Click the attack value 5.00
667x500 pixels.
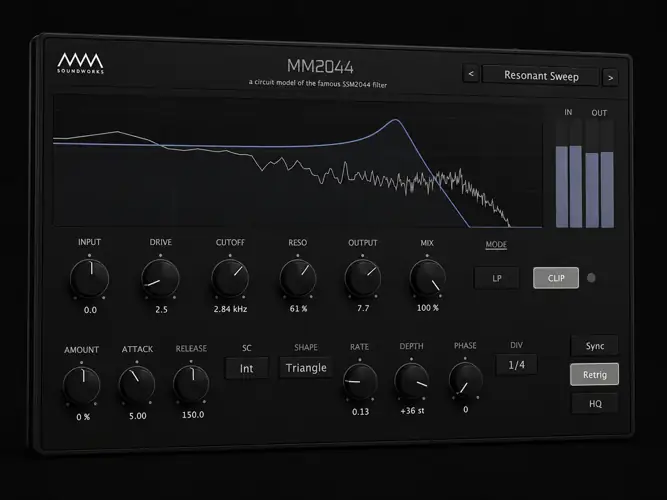[137, 416]
